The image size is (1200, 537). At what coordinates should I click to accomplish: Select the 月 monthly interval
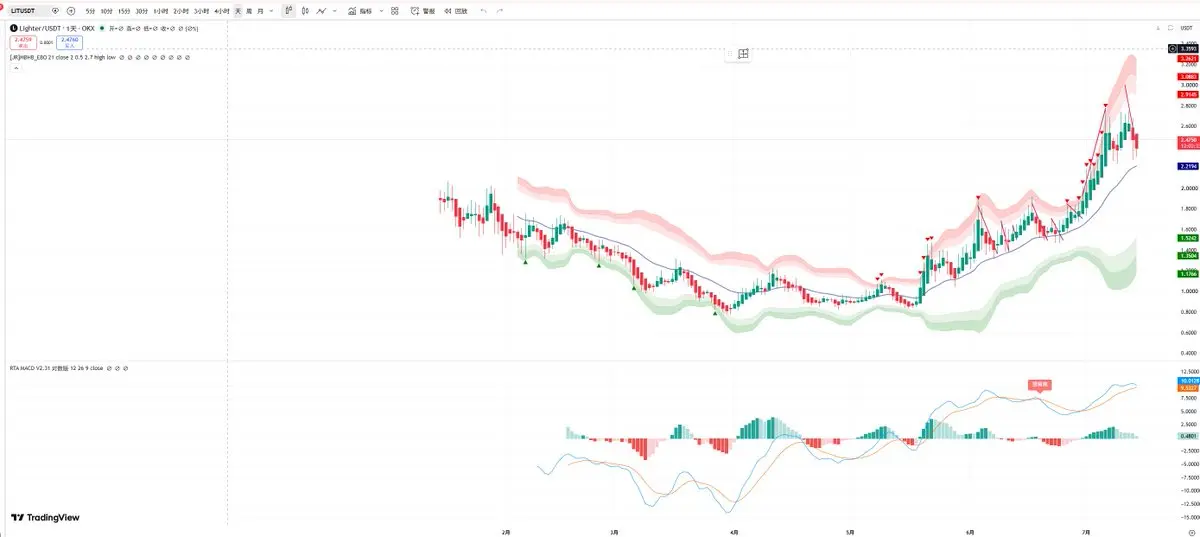pyautogui.click(x=260, y=10)
